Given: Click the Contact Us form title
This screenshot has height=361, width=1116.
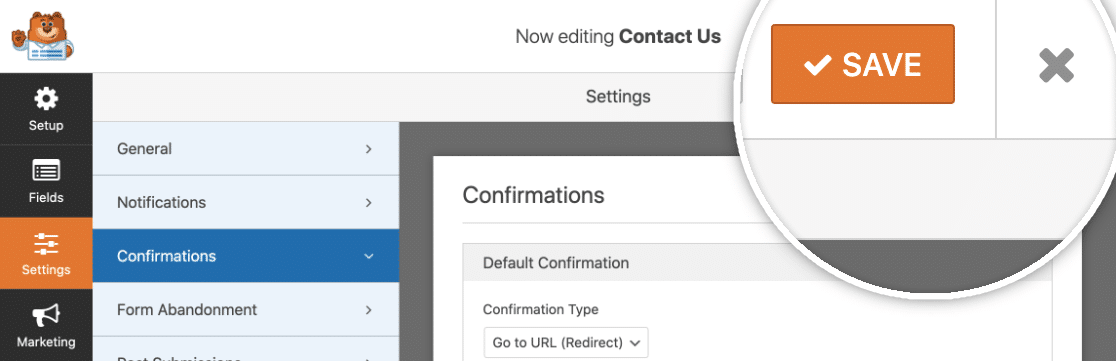Looking at the screenshot, I should point(670,36).
